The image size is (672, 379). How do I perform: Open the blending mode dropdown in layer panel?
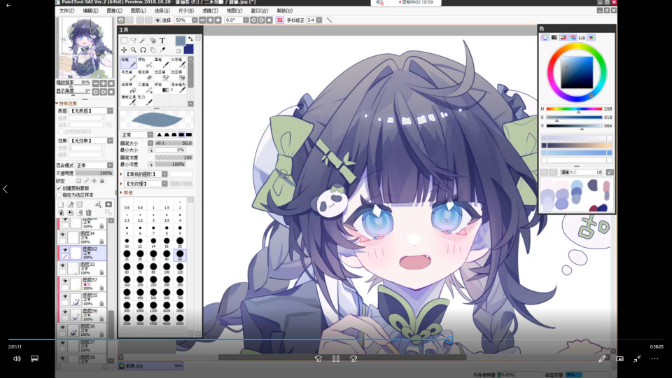[95, 165]
